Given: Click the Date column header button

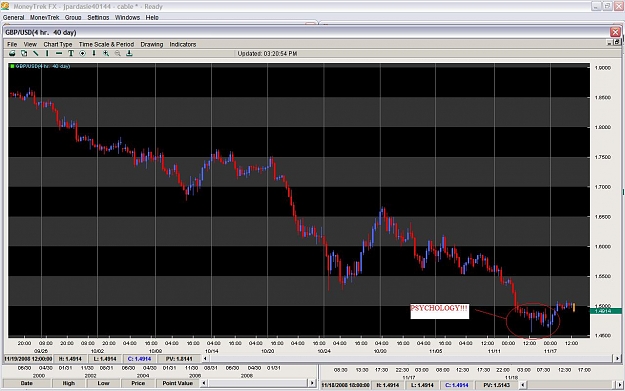Looking at the screenshot, I should 26,383.
